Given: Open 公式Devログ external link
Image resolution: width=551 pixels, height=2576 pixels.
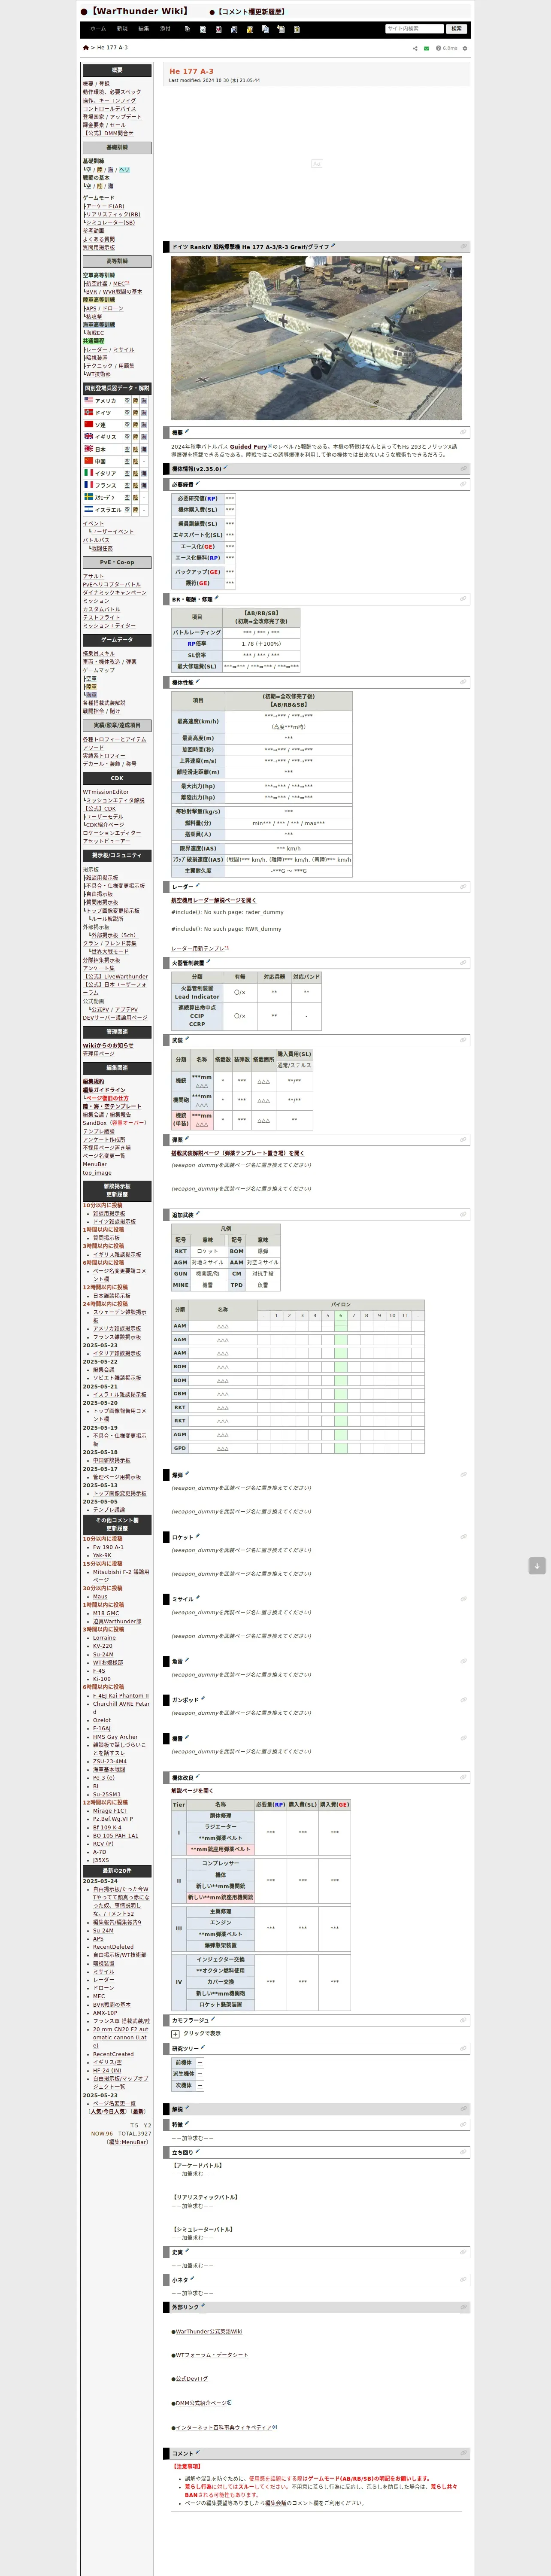Looking at the screenshot, I should pyautogui.click(x=192, y=2378).
